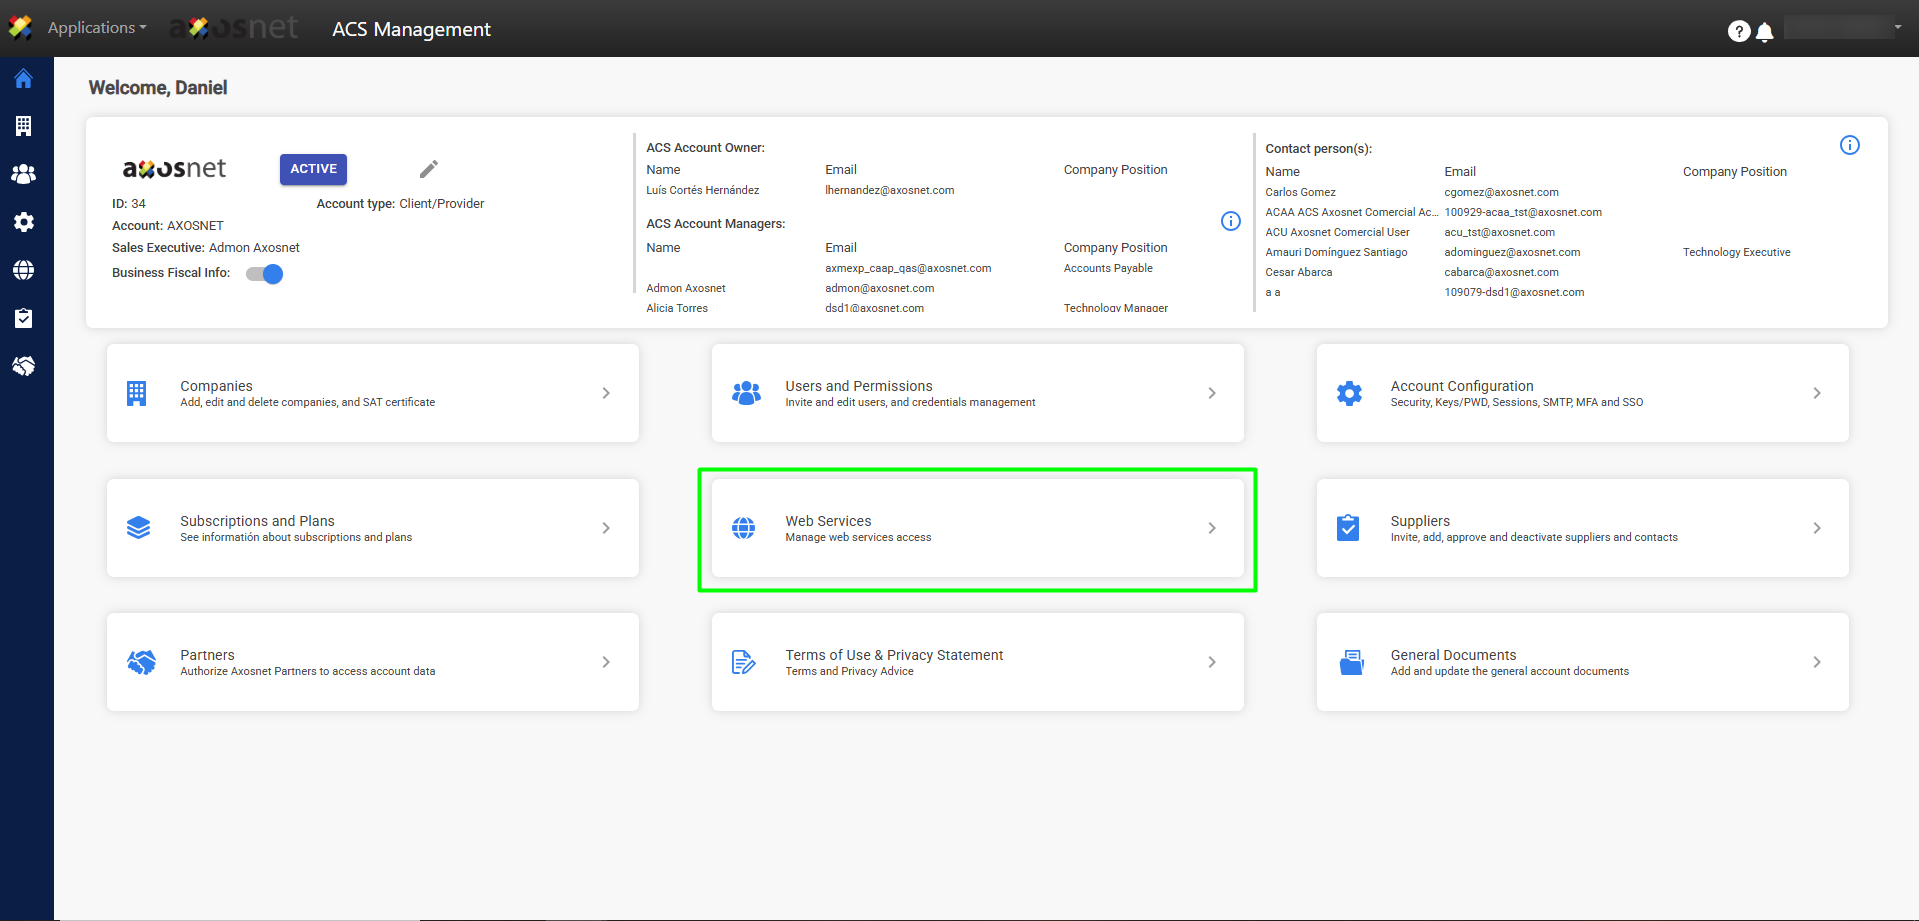Click the globe web services sidebar icon
Image resolution: width=1919 pixels, height=921 pixels.
click(x=23, y=270)
